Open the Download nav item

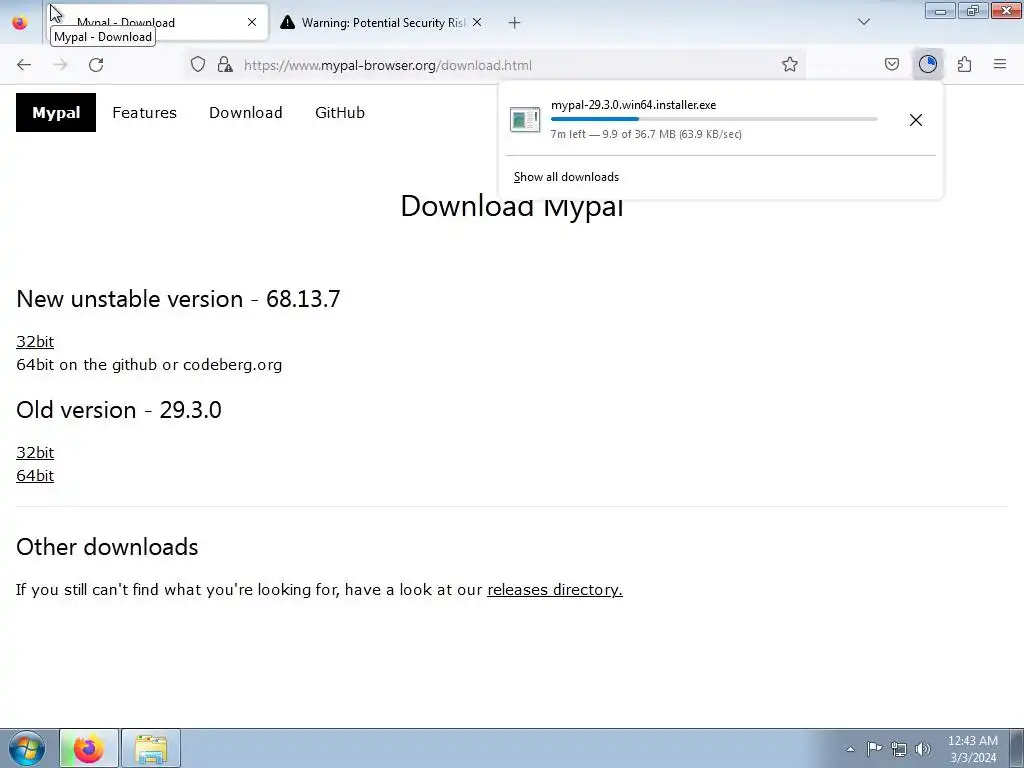click(246, 112)
